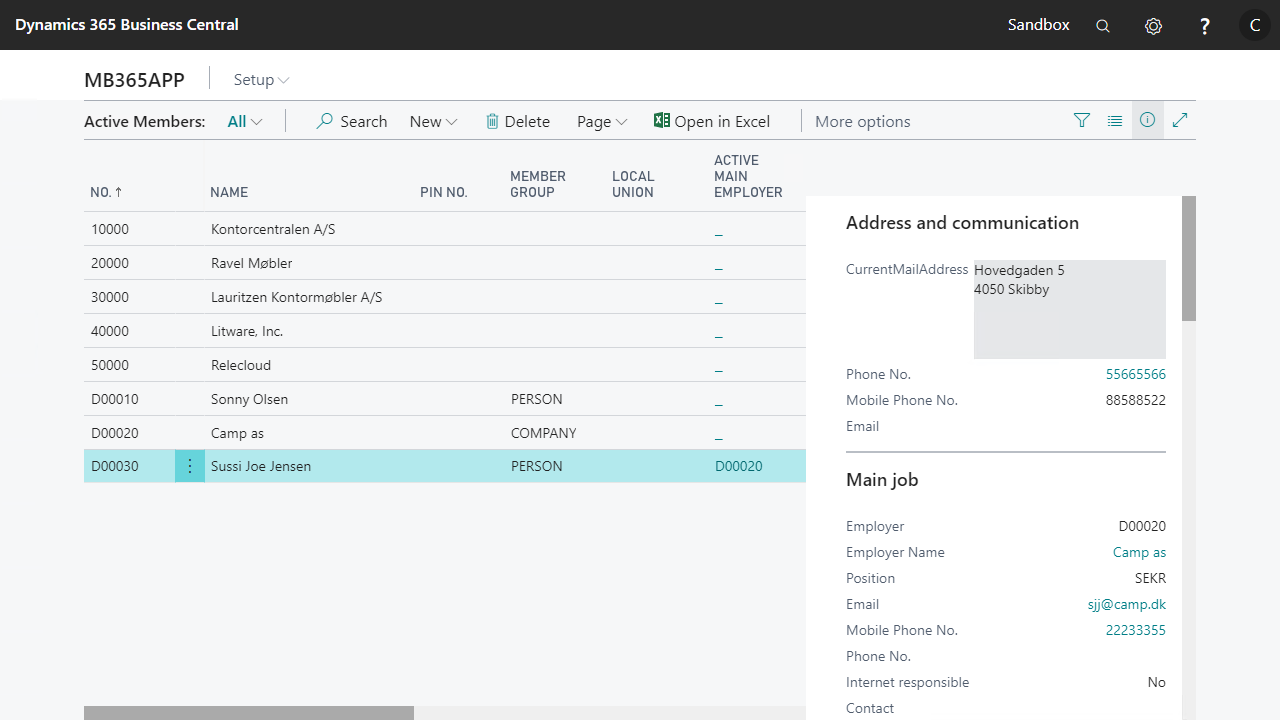Click the Name column header
Screen dimensions: 1280x720
coord(229,192)
